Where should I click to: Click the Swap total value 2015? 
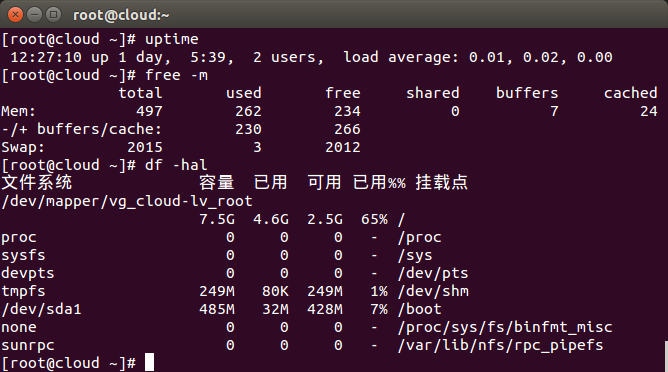145,147
